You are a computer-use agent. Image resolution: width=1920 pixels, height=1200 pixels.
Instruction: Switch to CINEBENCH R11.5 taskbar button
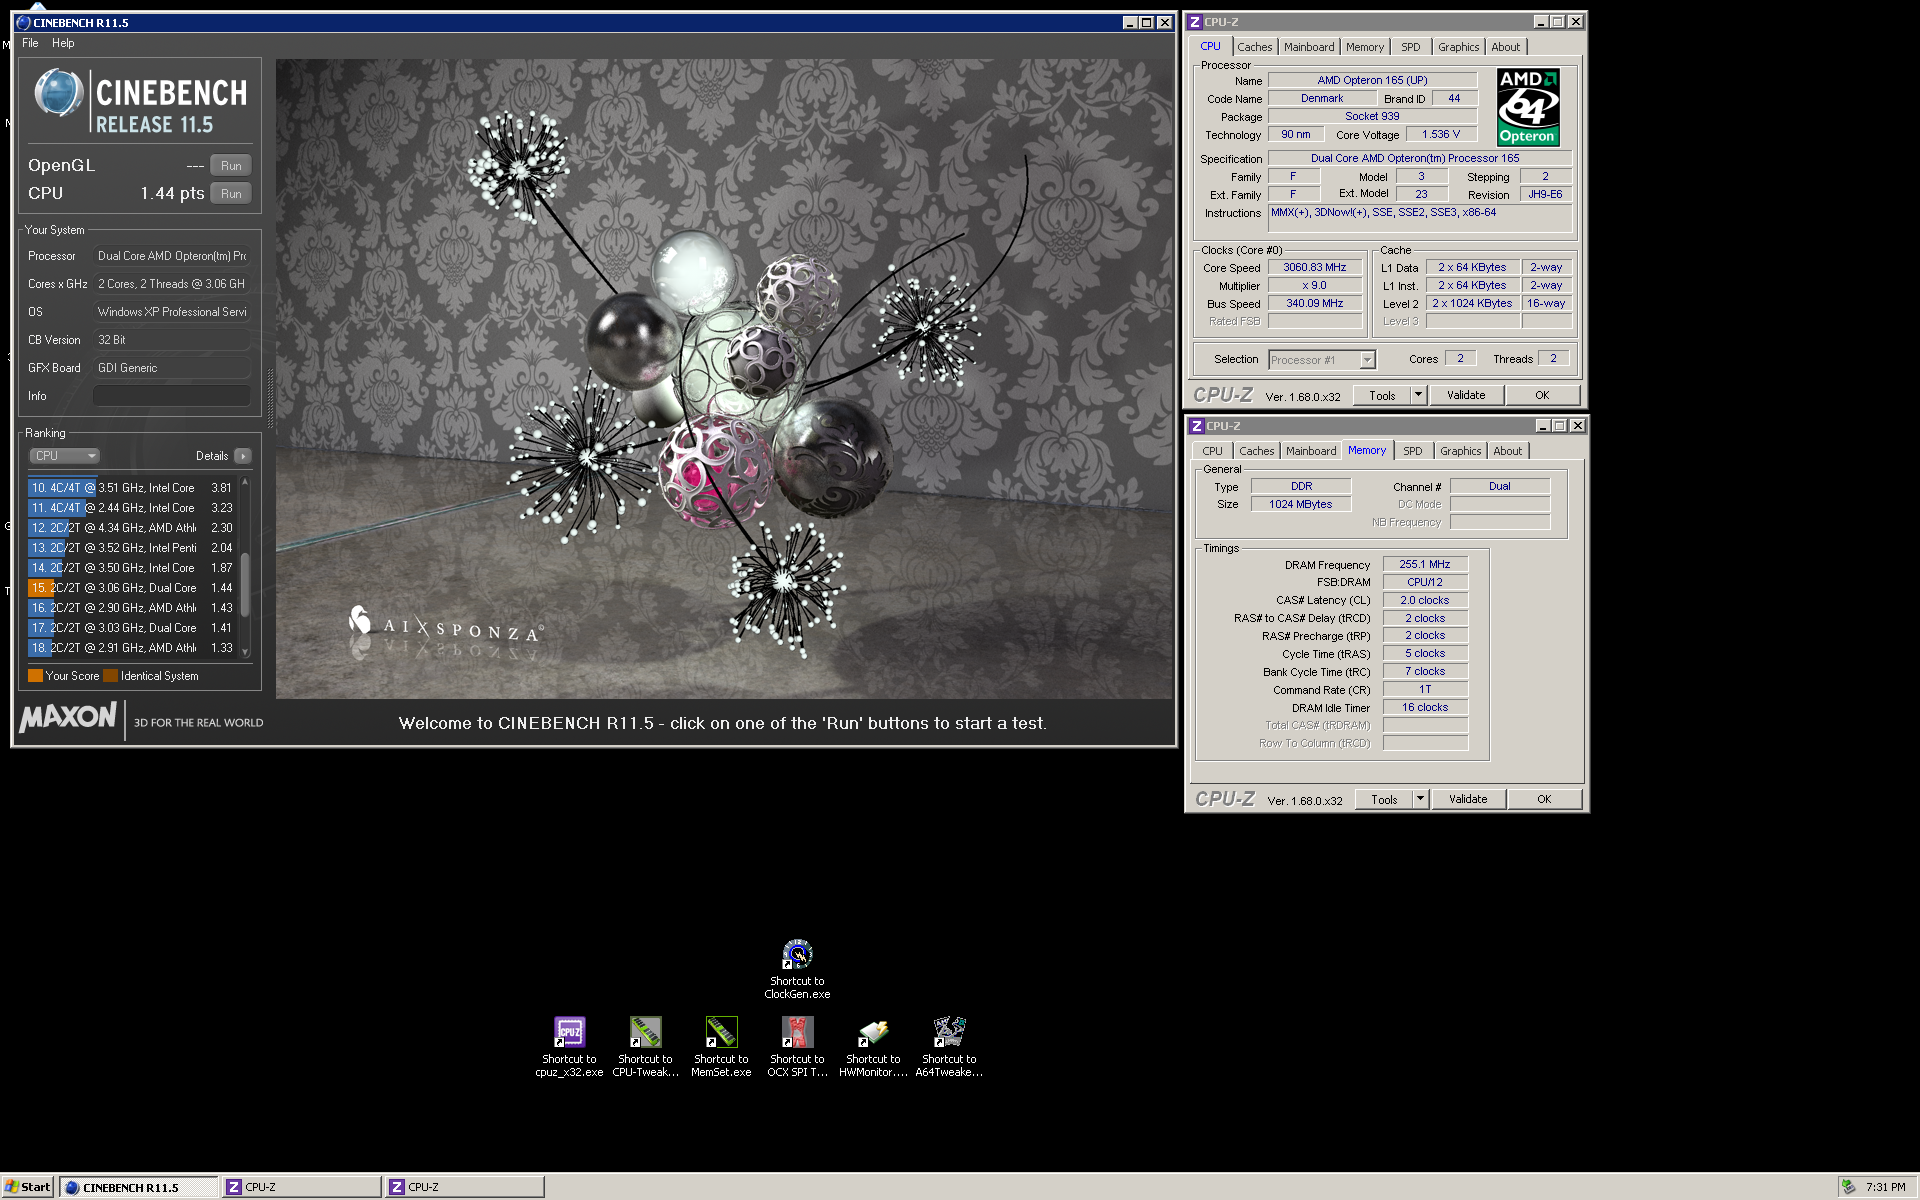coord(139,1187)
